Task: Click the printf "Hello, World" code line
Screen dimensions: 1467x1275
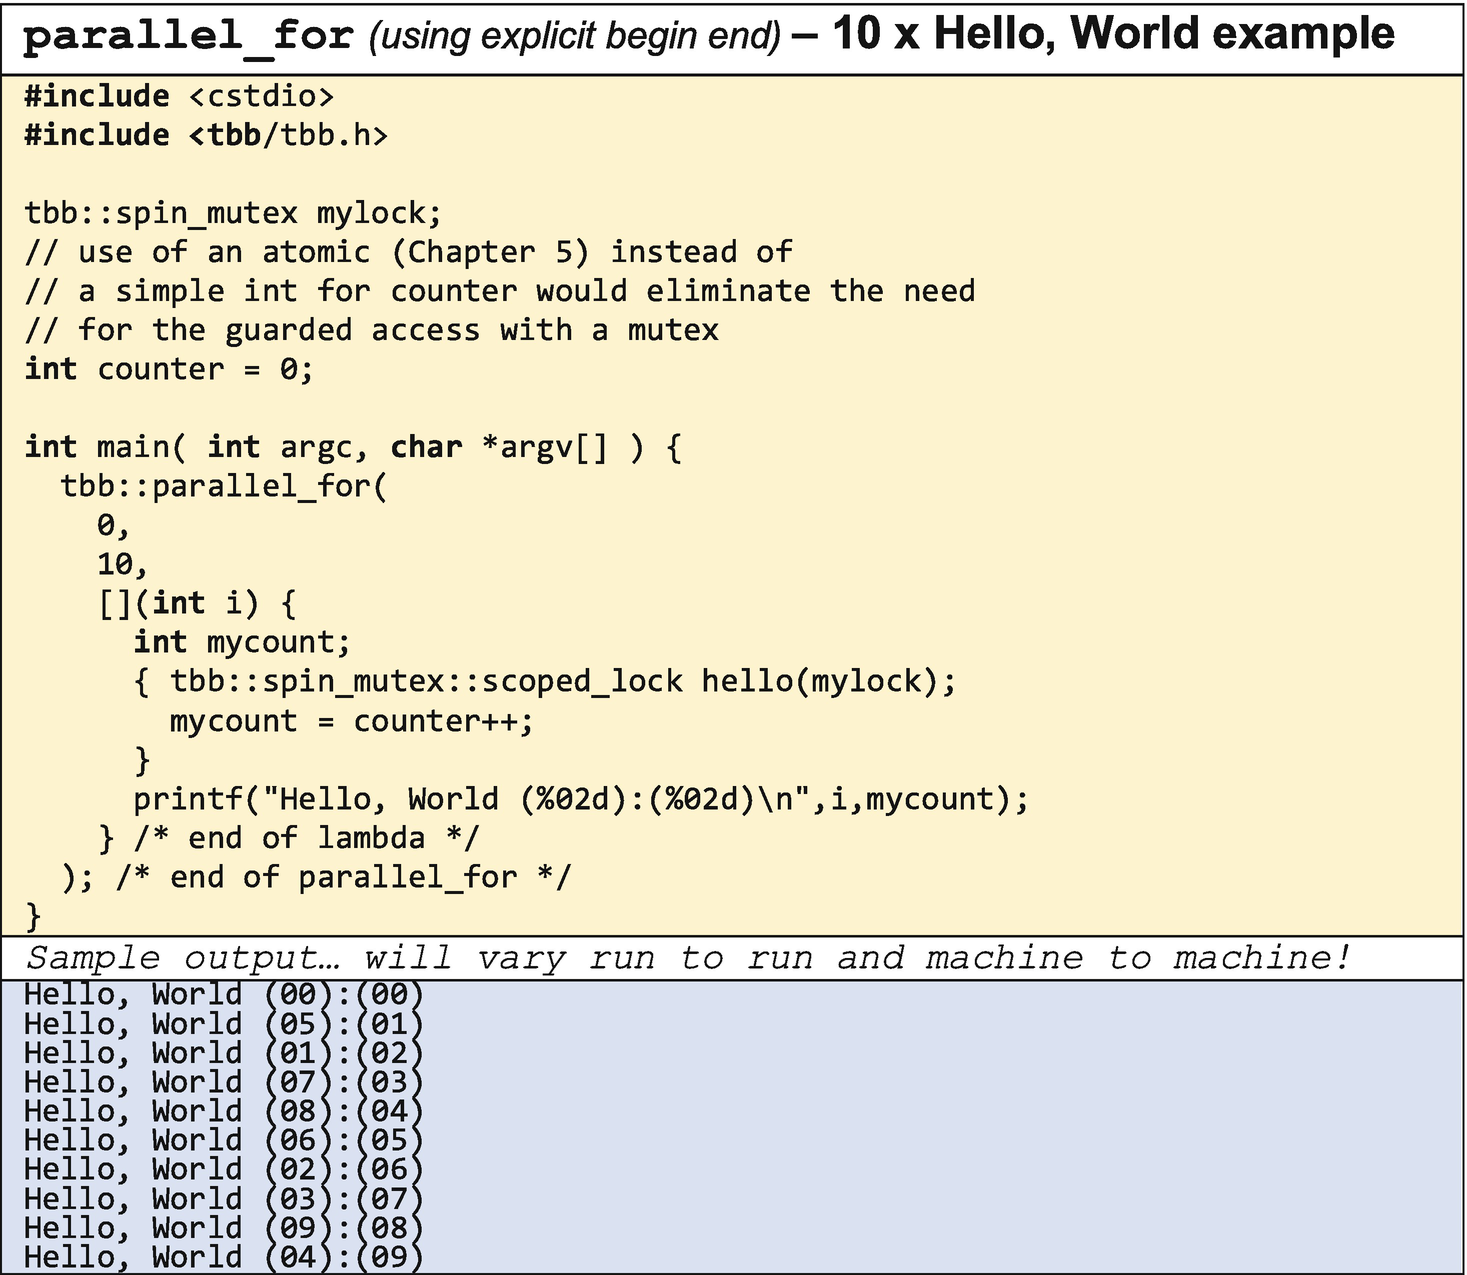Action: point(581,800)
